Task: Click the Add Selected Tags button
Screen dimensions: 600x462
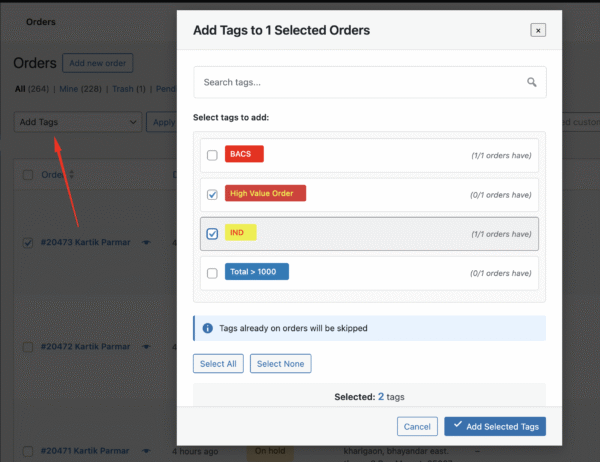Action: (495, 427)
